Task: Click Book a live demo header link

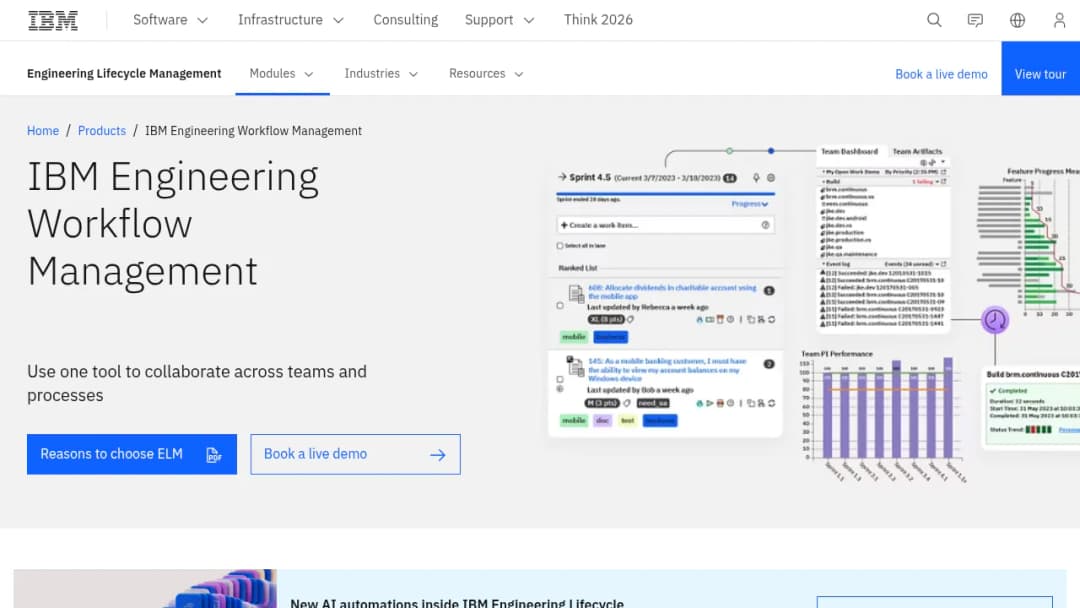Action: pyautogui.click(x=941, y=74)
